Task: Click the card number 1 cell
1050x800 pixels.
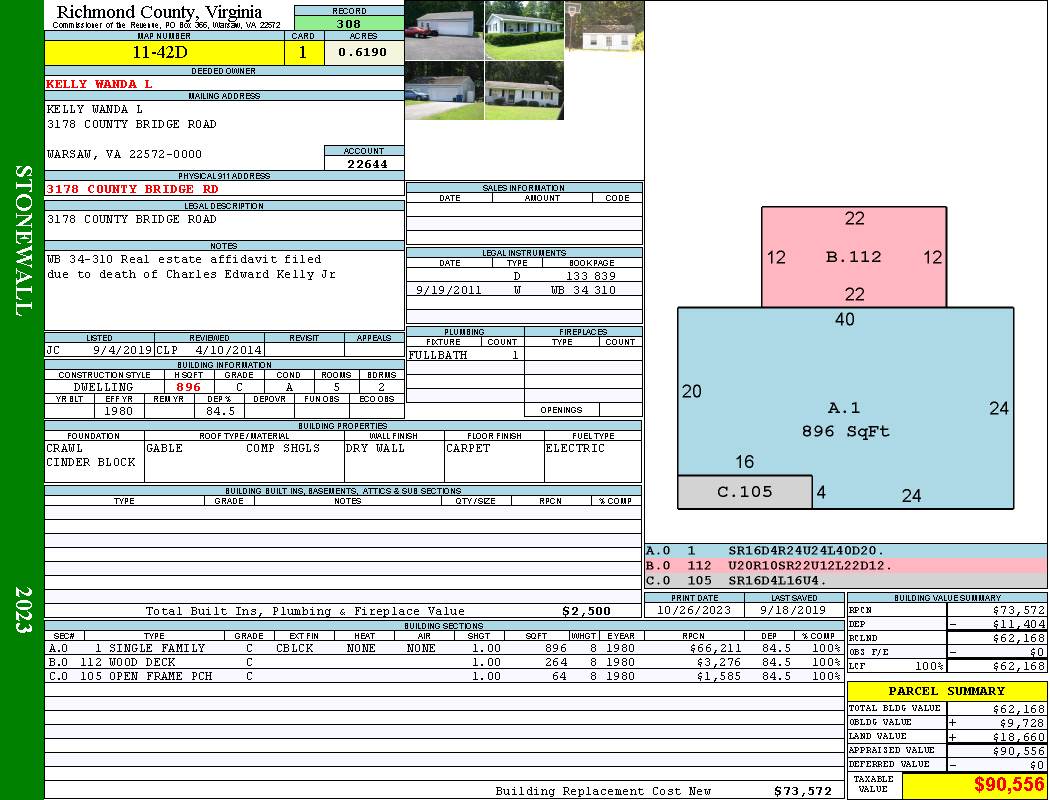Action: (303, 52)
